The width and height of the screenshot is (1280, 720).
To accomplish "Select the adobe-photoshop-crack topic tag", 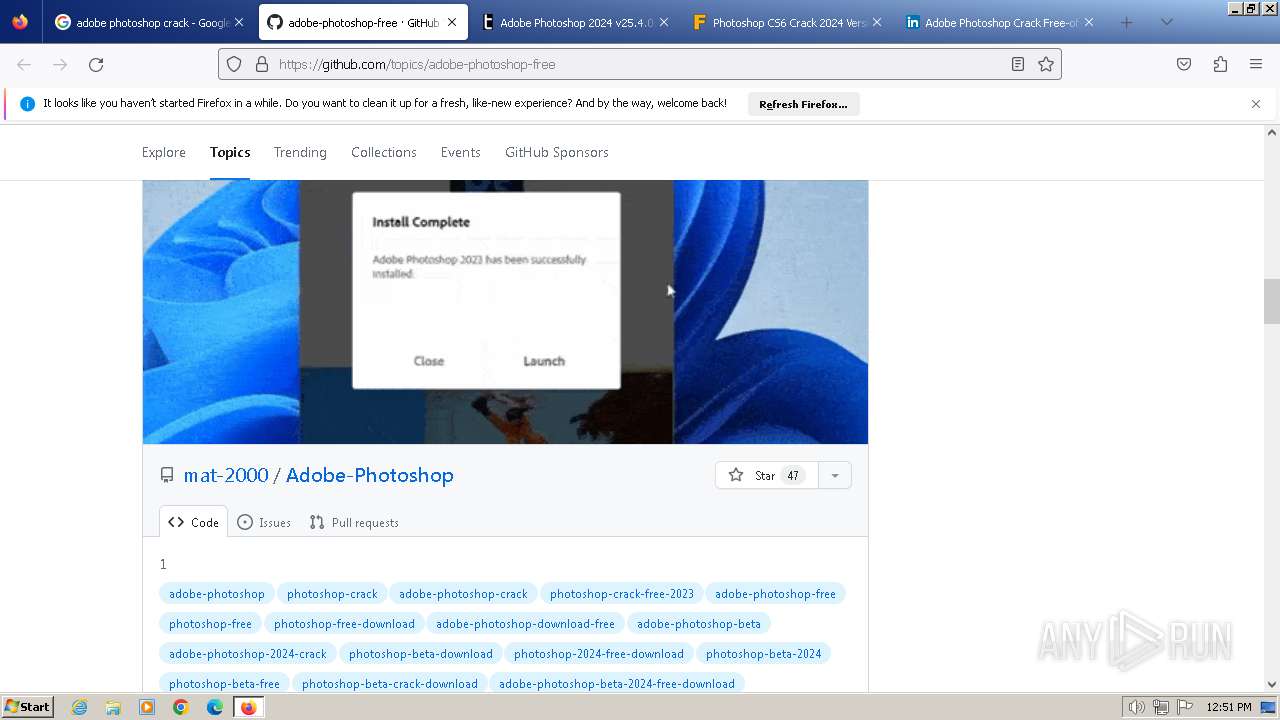I will (463, 594).
